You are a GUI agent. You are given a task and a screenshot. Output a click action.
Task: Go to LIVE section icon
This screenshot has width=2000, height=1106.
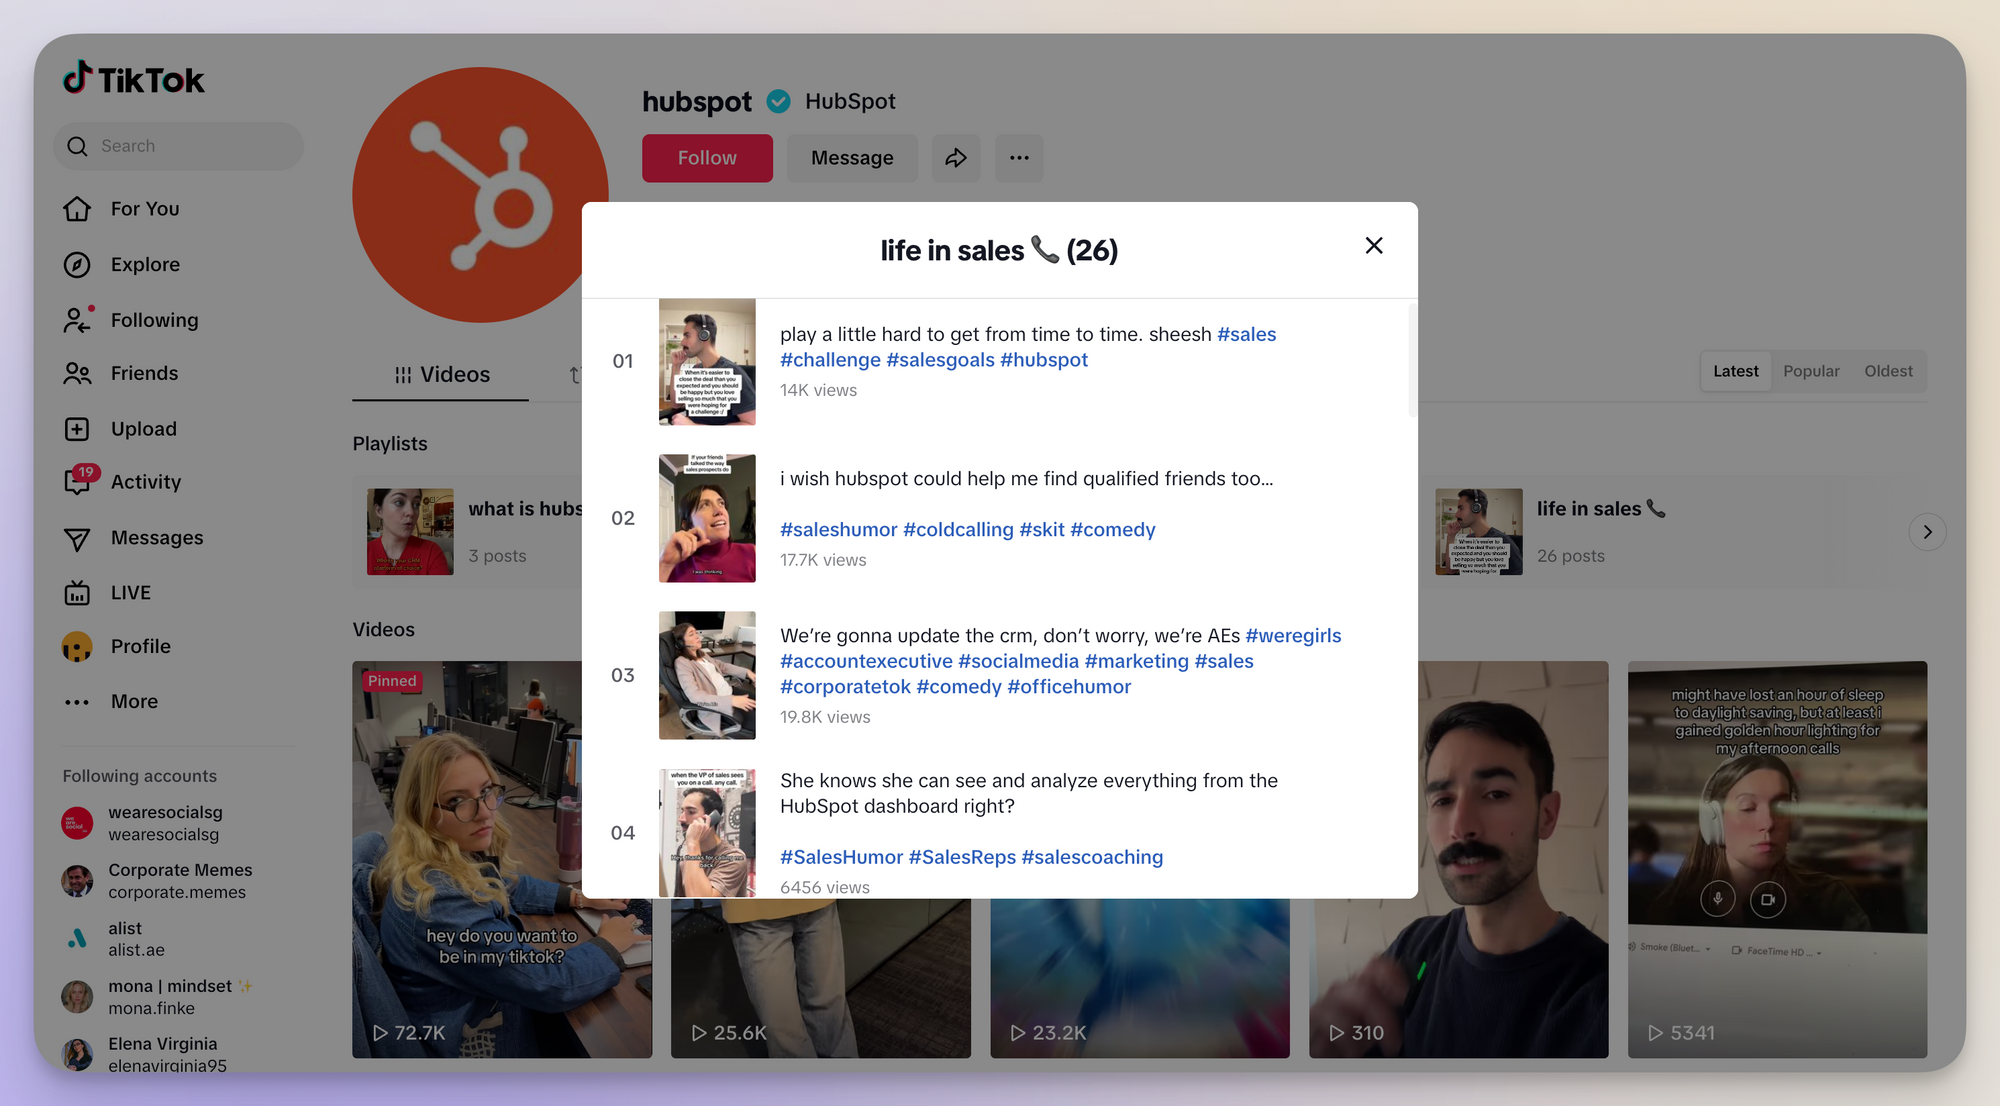coord(78,592)
